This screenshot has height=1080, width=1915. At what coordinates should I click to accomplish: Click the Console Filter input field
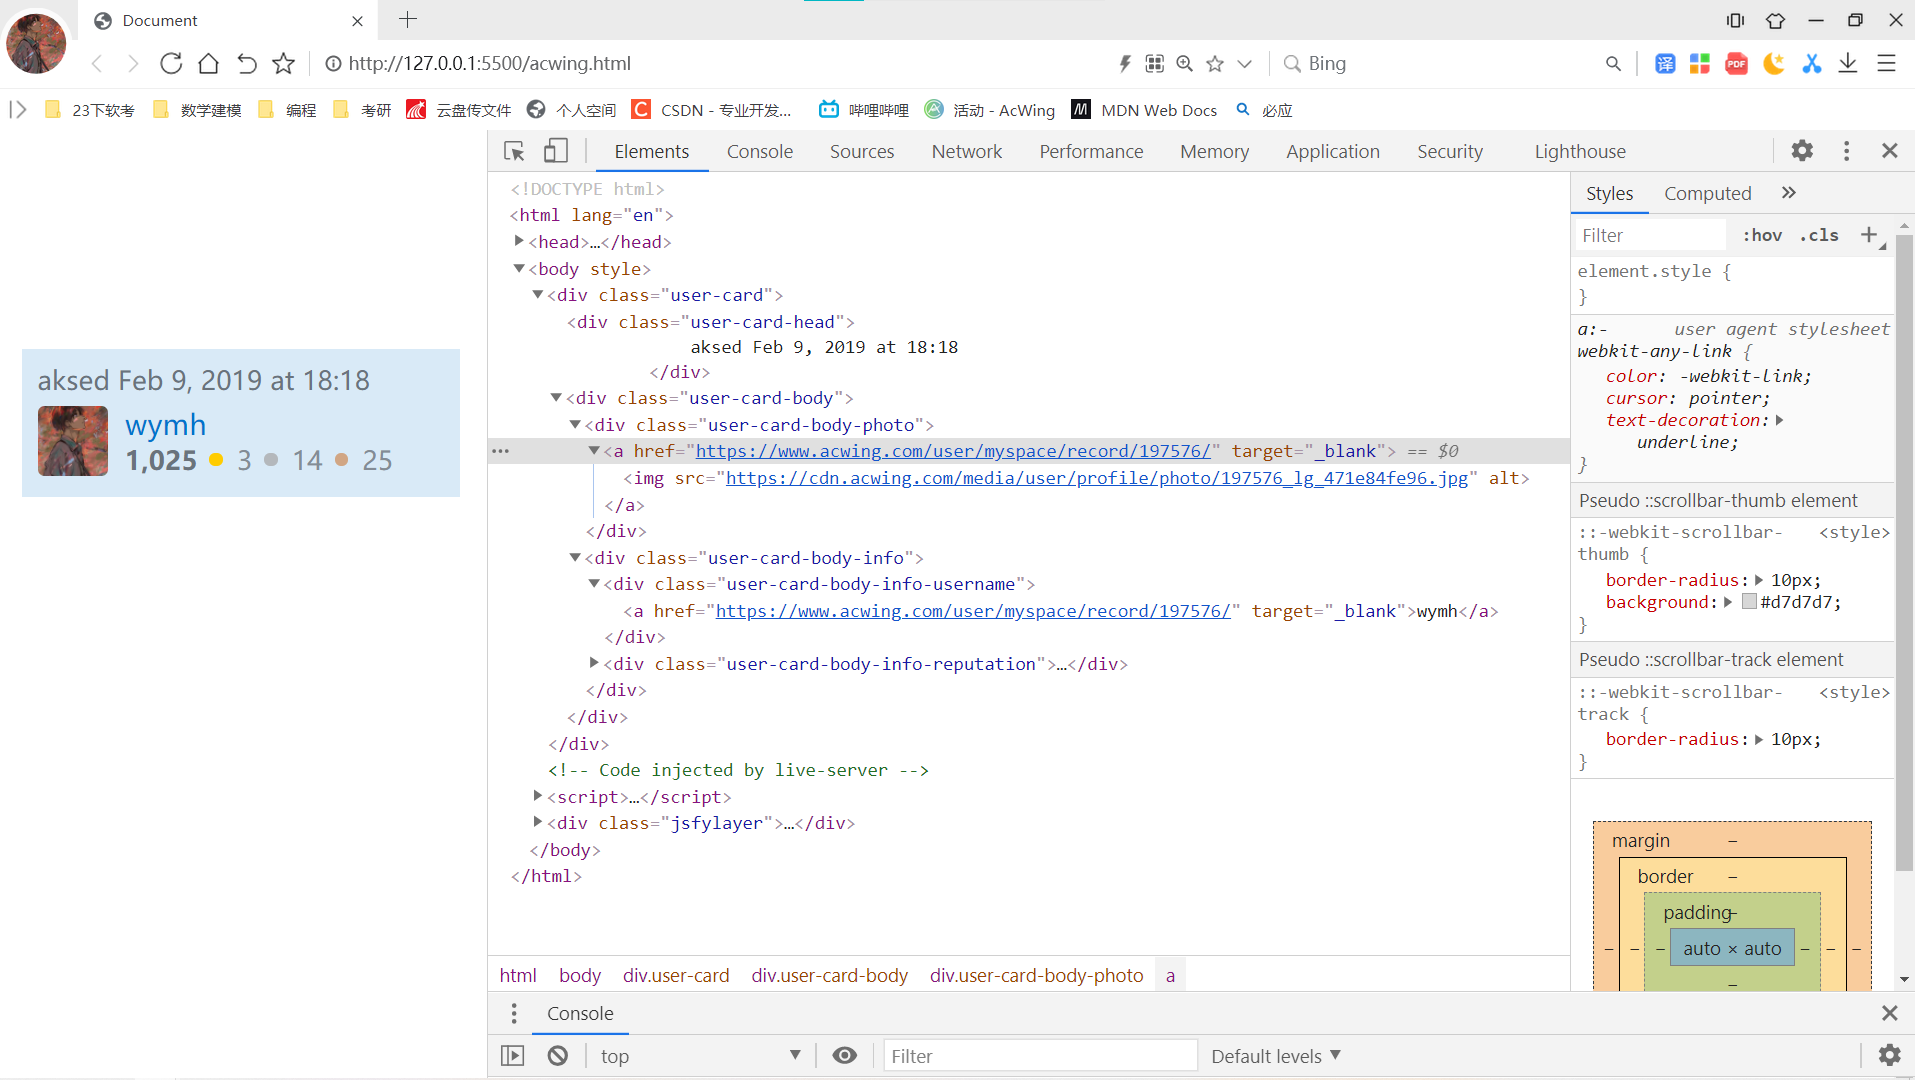click(x=1040, y=1056)
